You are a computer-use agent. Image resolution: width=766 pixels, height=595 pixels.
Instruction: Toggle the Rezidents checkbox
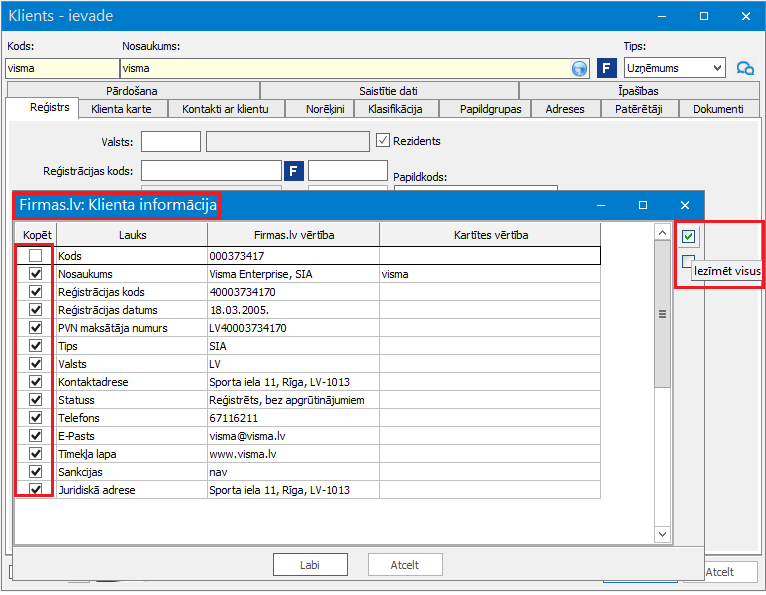[383, 141]
